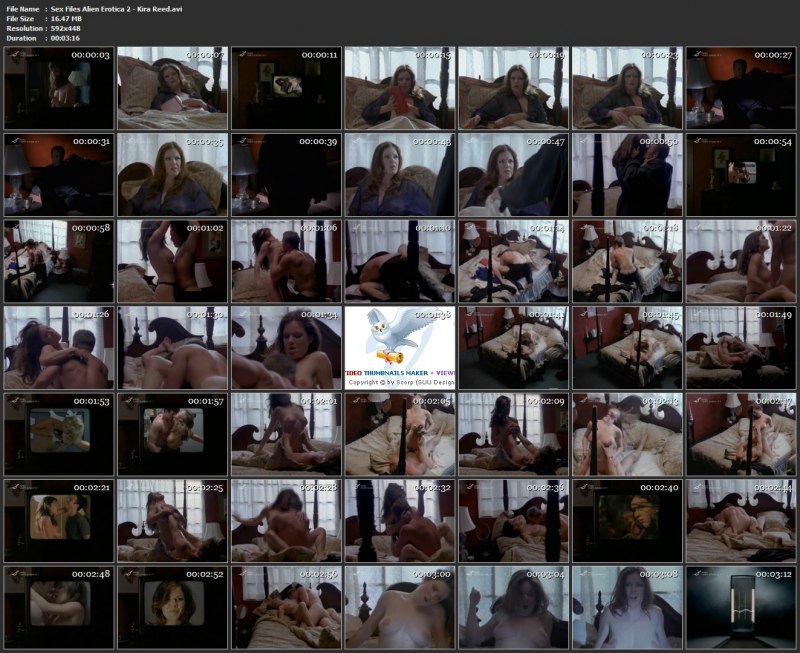Open the thumbnail at timestamp 00:00:03
800x653 pixels.
[58, 86]
